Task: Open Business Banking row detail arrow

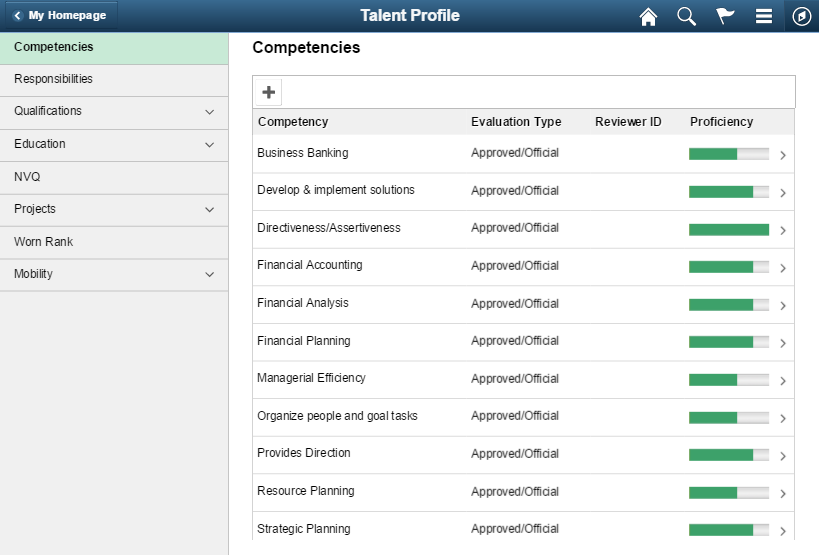Action: click(782, 155)
